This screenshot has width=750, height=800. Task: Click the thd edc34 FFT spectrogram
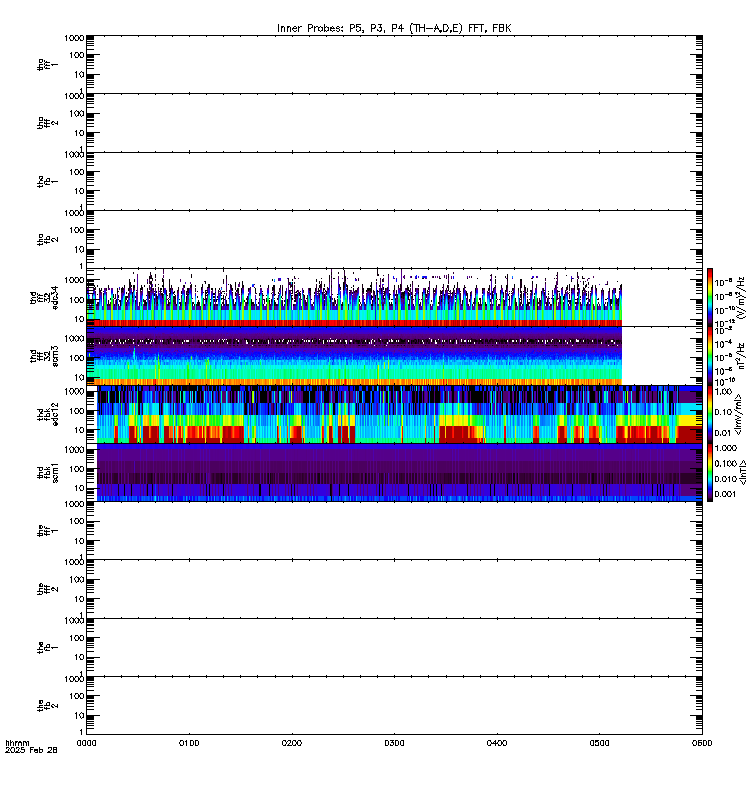pos(354,297)
